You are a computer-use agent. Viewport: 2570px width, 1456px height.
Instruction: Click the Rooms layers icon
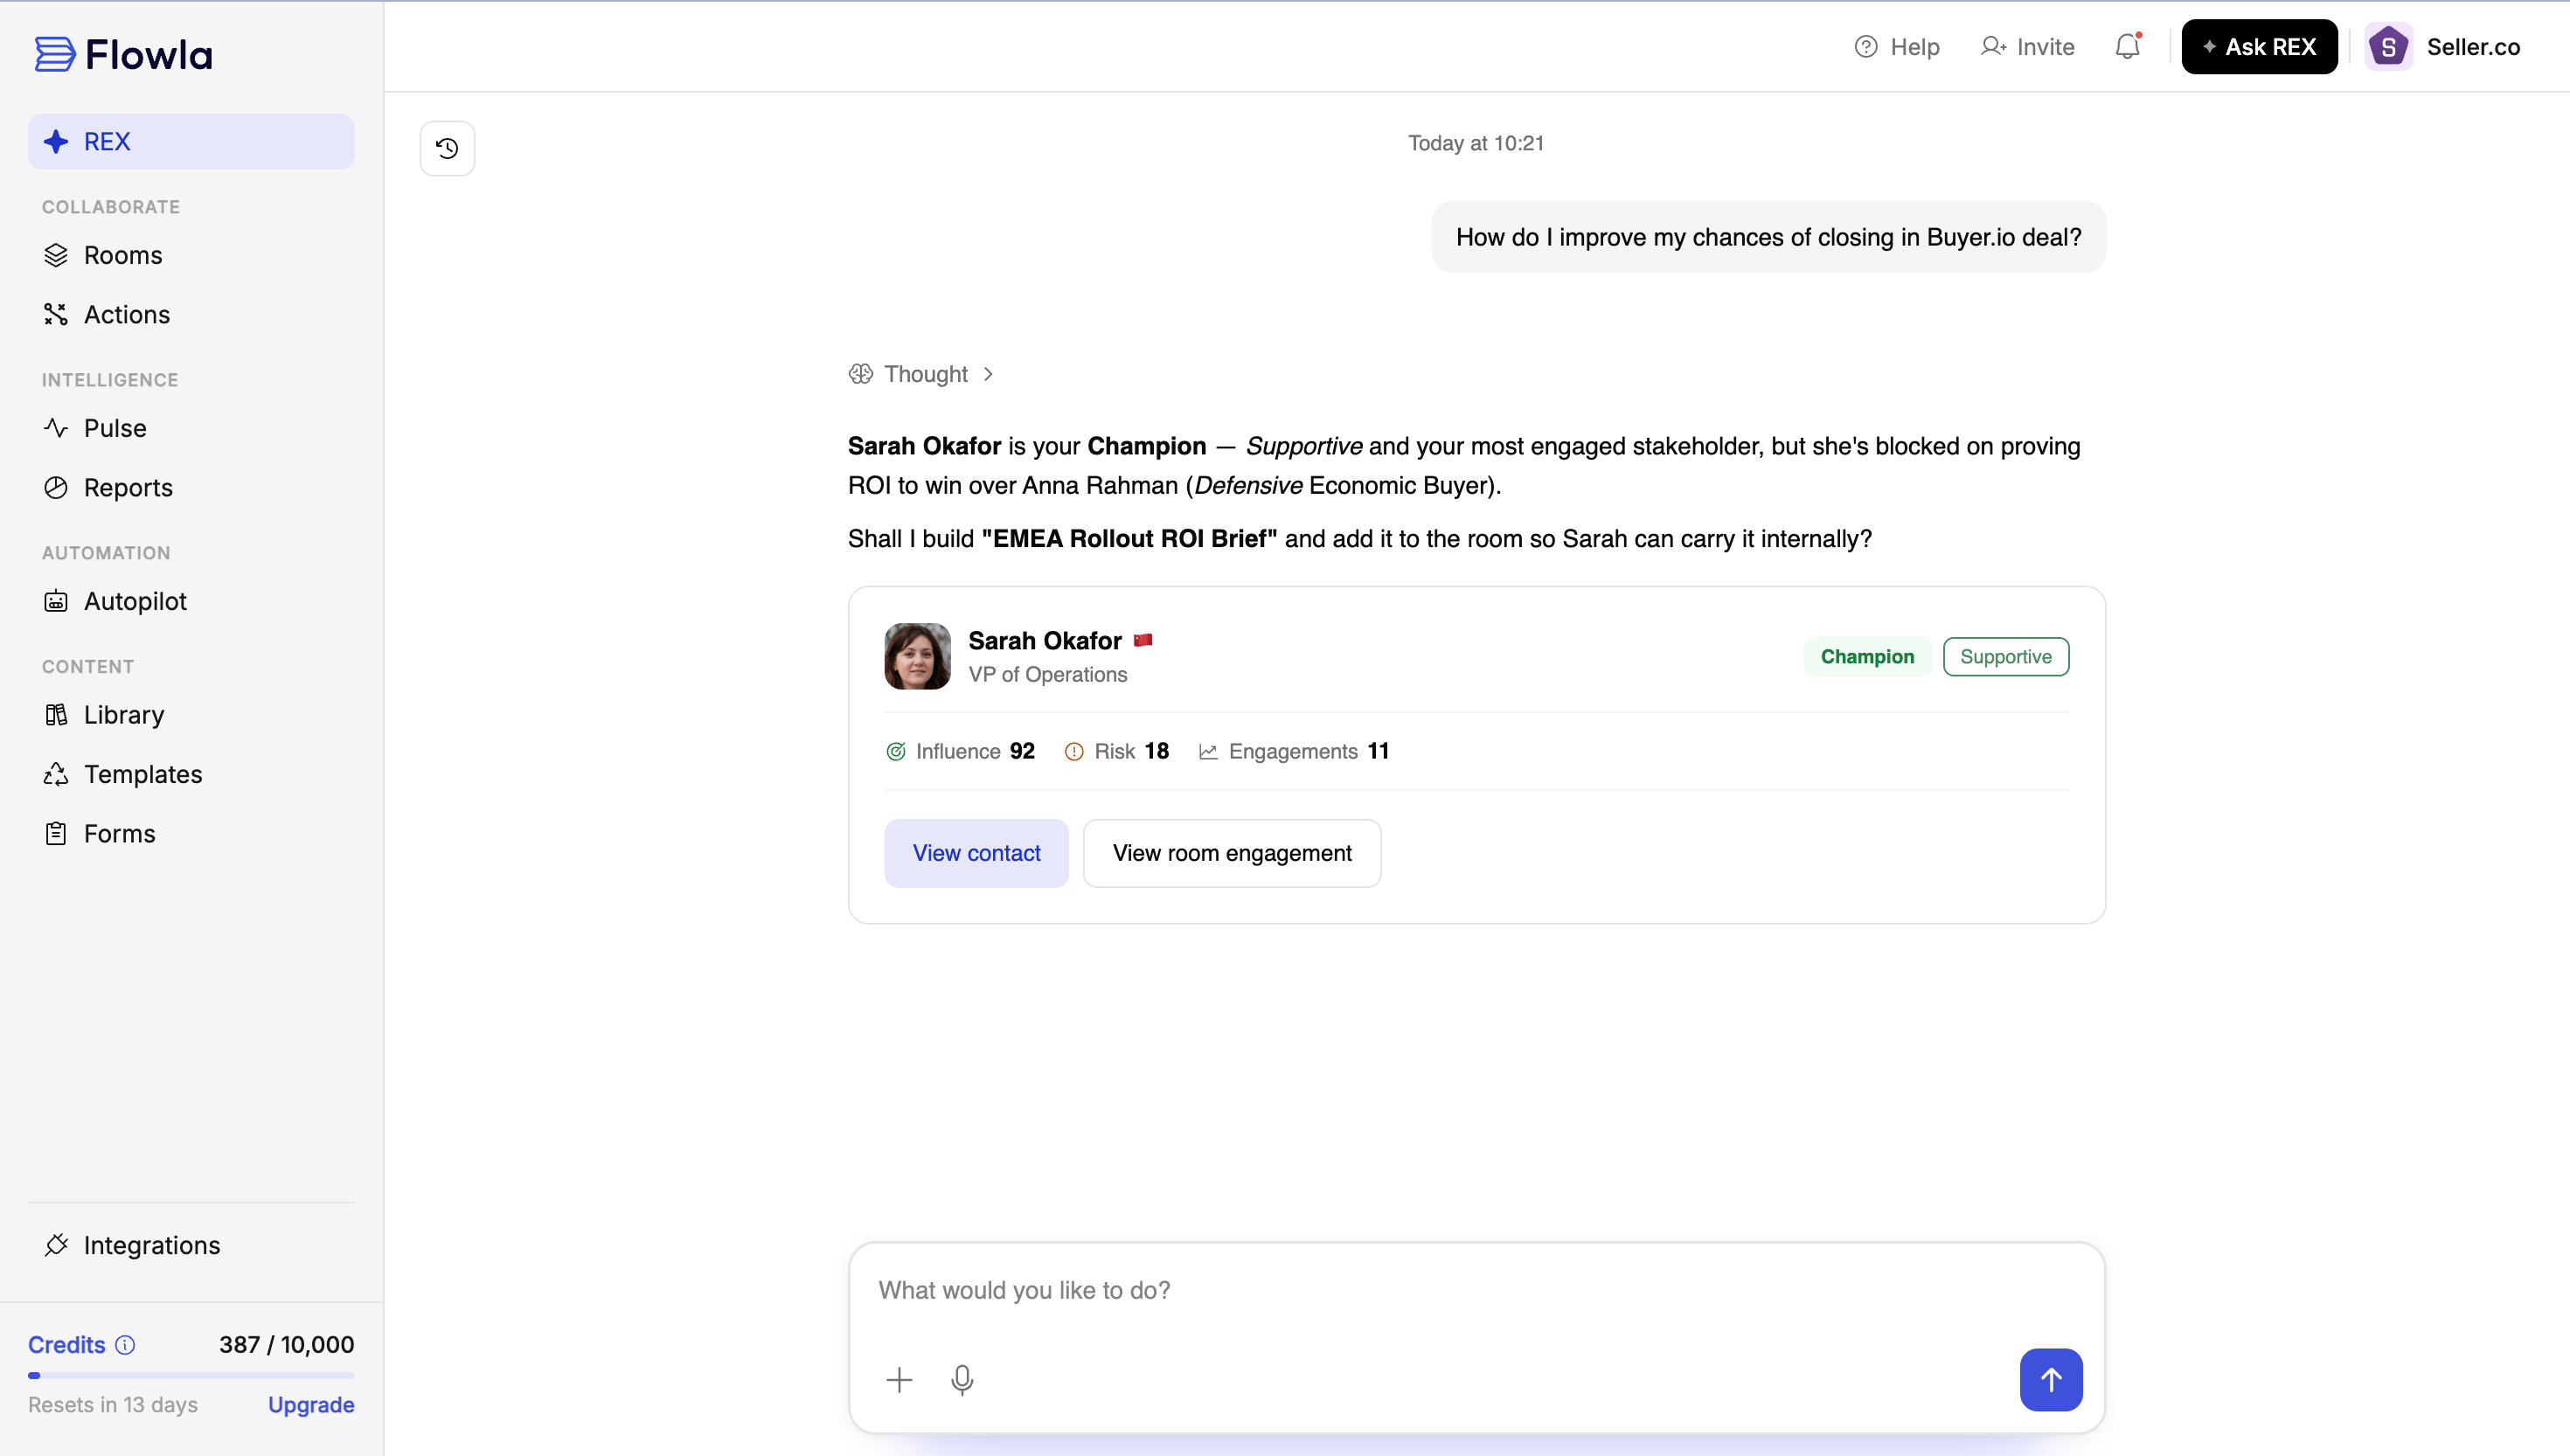click(x=56, y=255)
